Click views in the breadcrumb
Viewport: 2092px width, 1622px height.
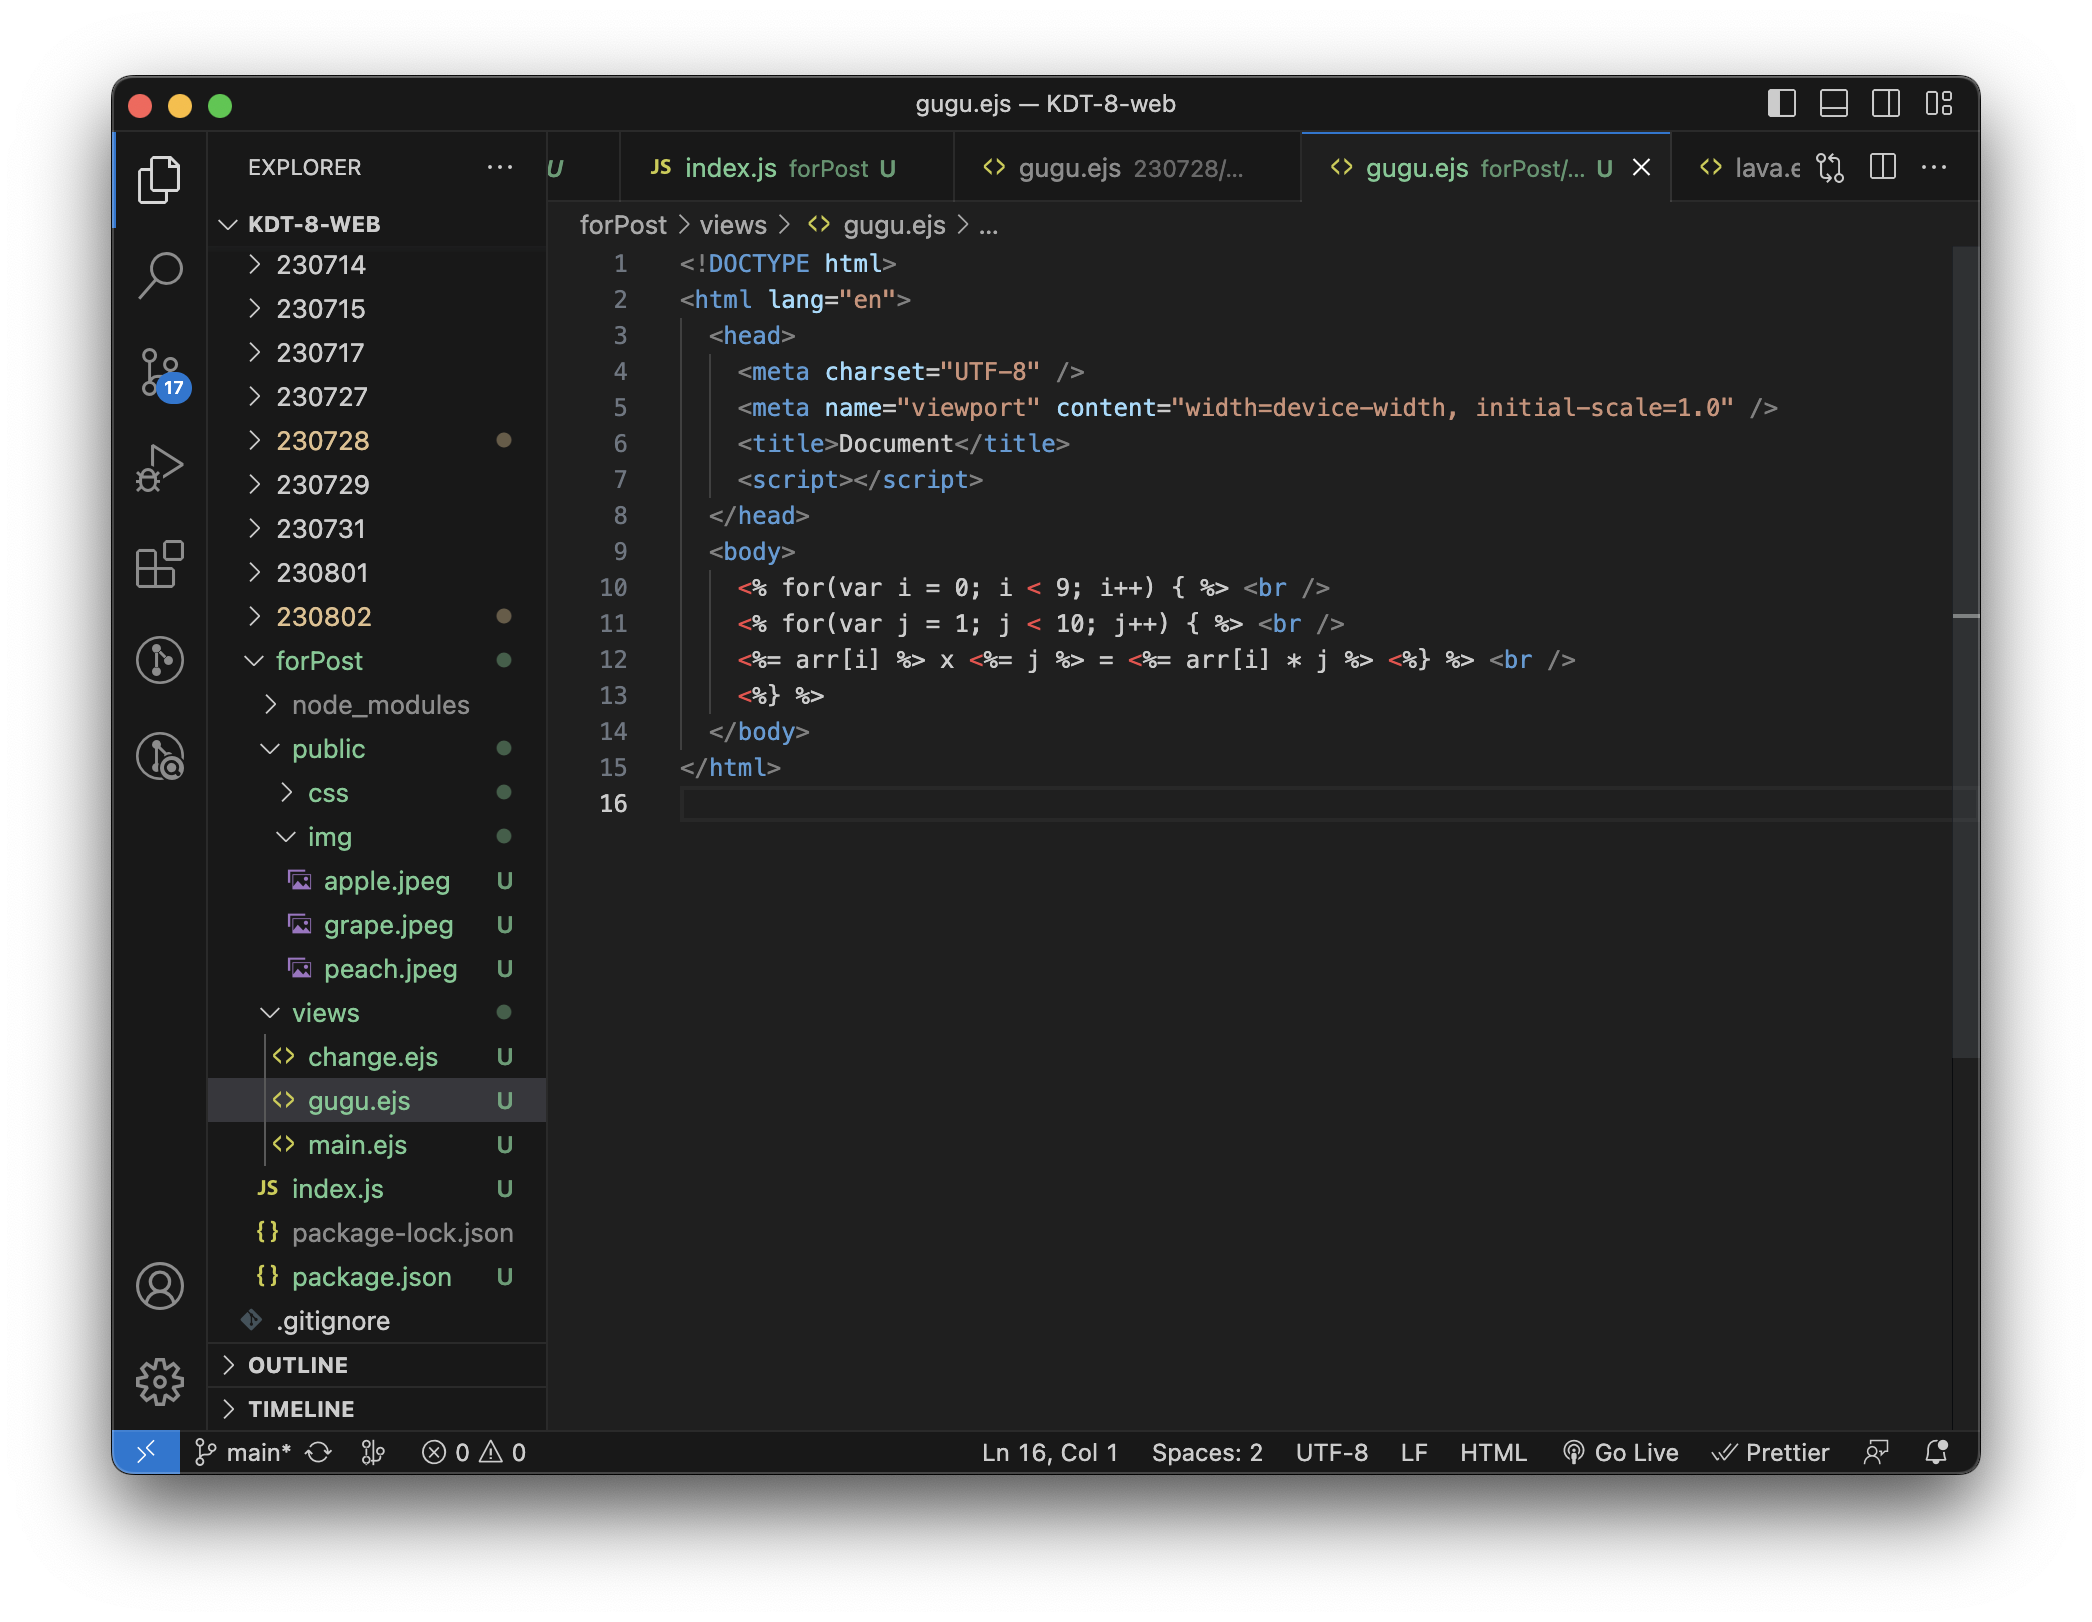(733, 225)
